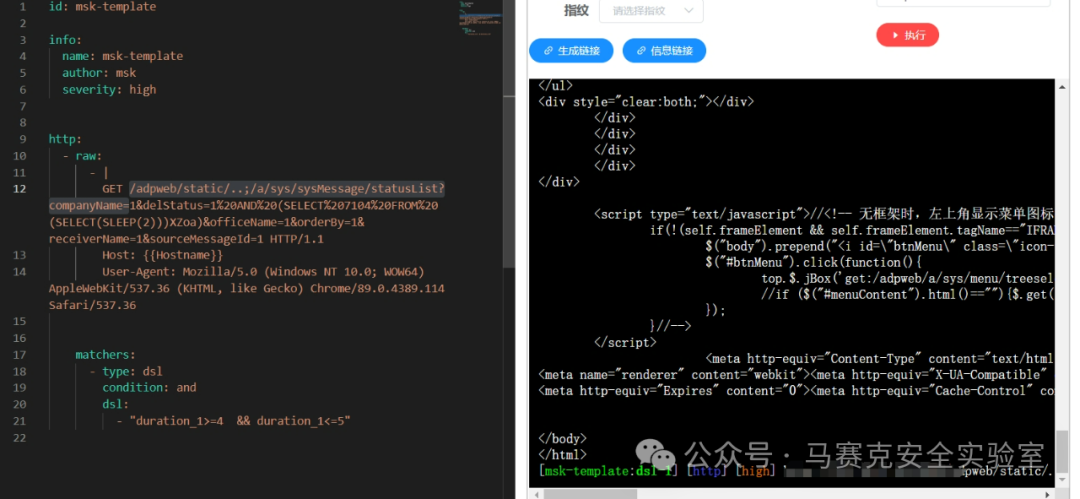Click the red 执行 run button
This screenshot has height=499, width=1080.
coord(907,35)
